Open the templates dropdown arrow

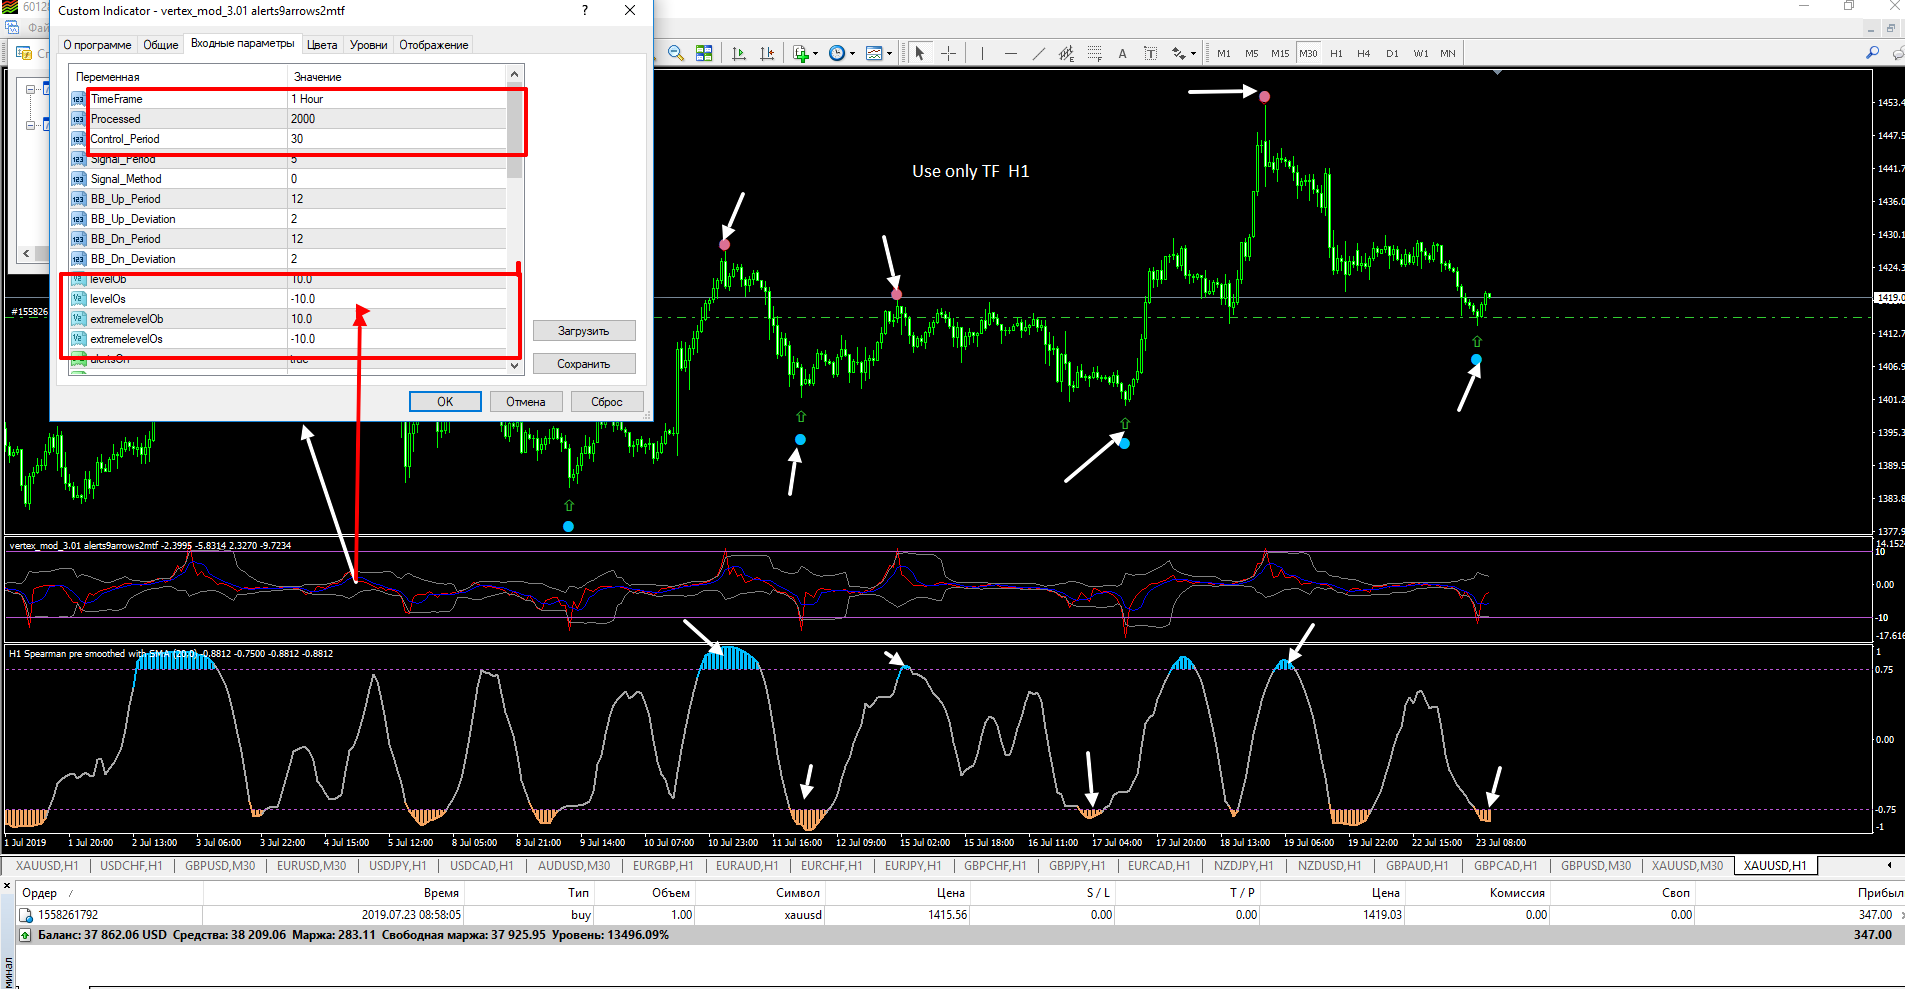tap(890, 54)
